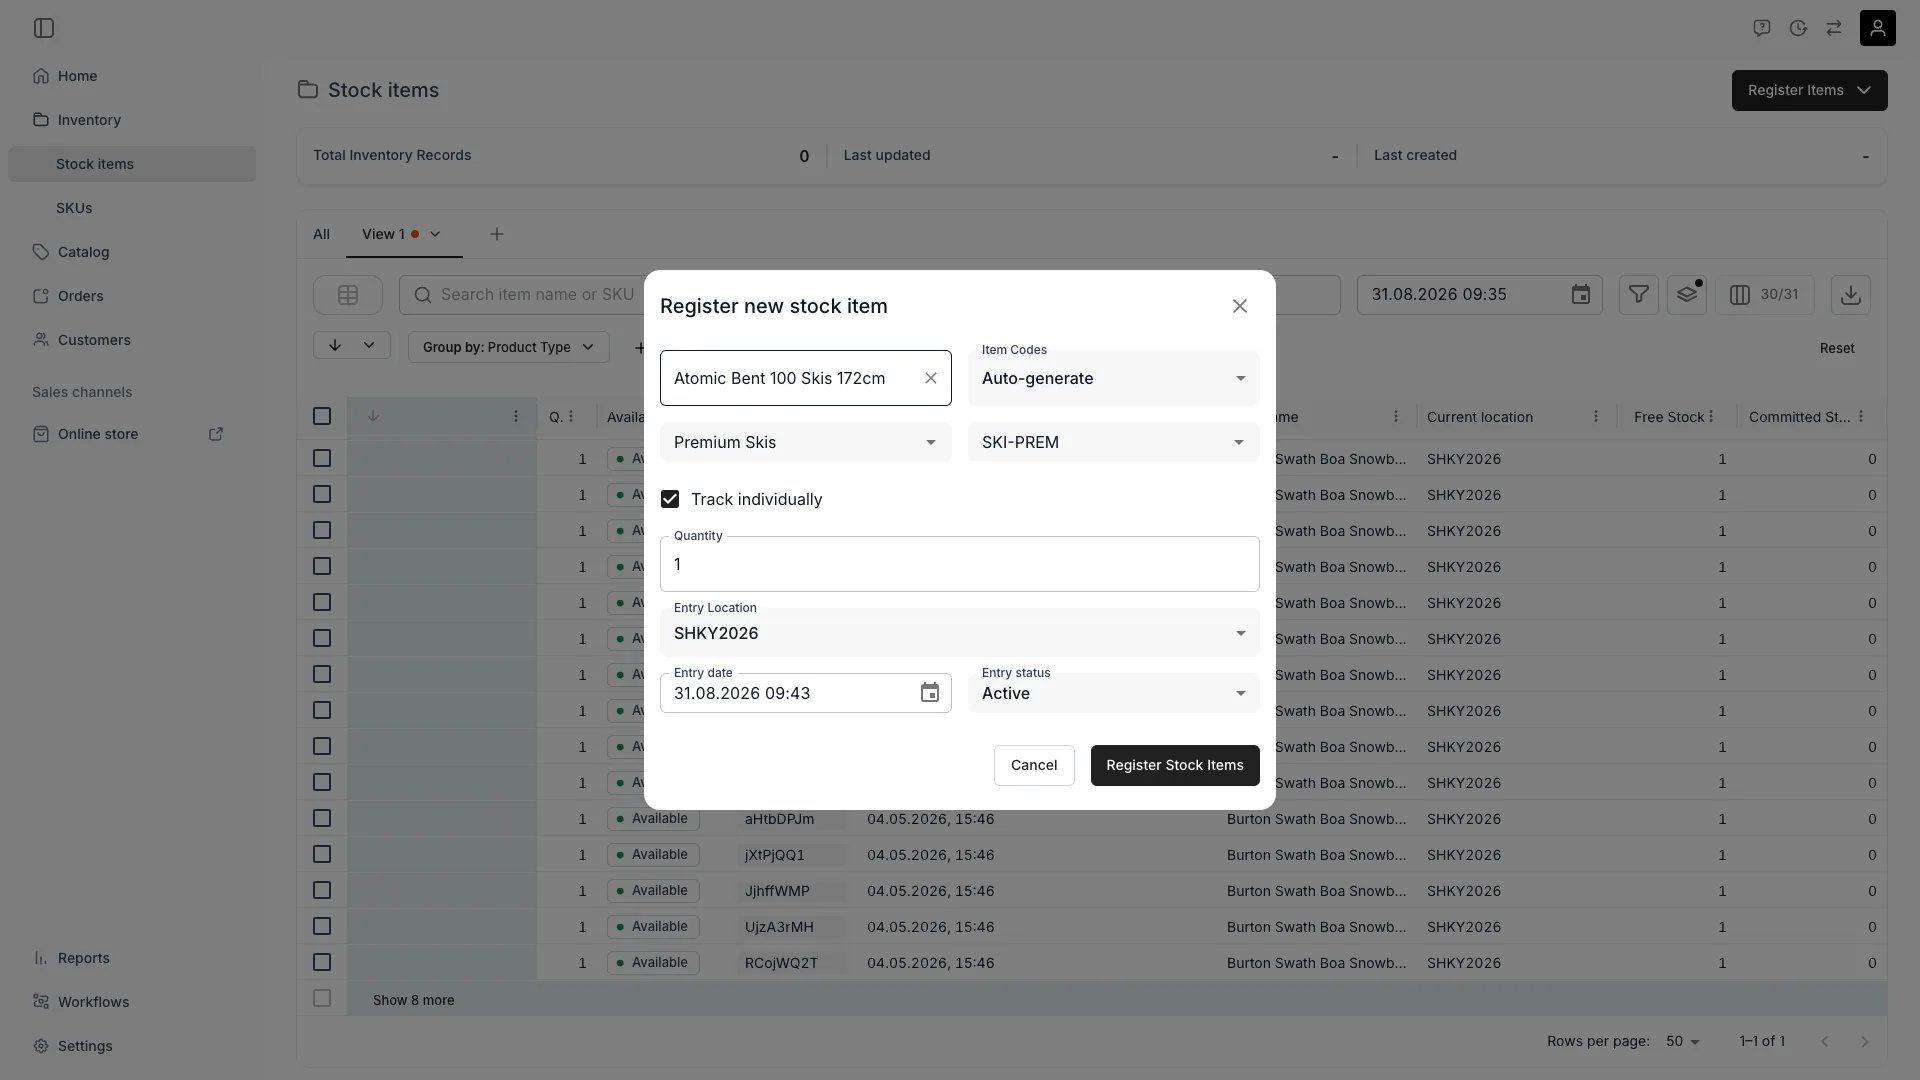Click the layers grouping icon
The width and height of the screenshot is (1920, 1080).
1687,295
